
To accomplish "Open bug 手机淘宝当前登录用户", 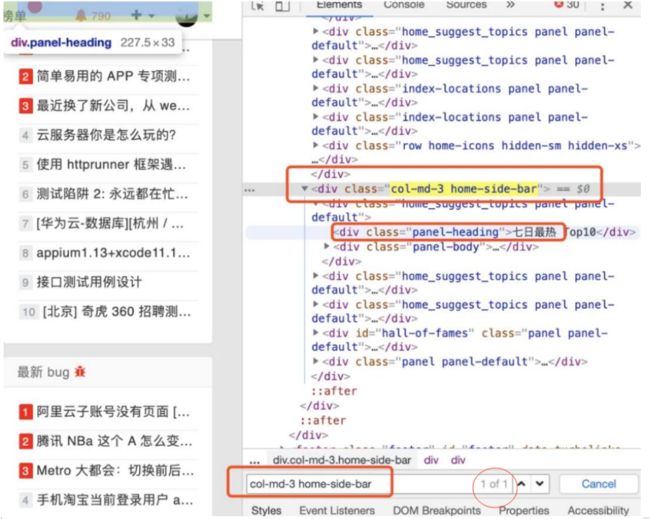I will pos(115,500).
